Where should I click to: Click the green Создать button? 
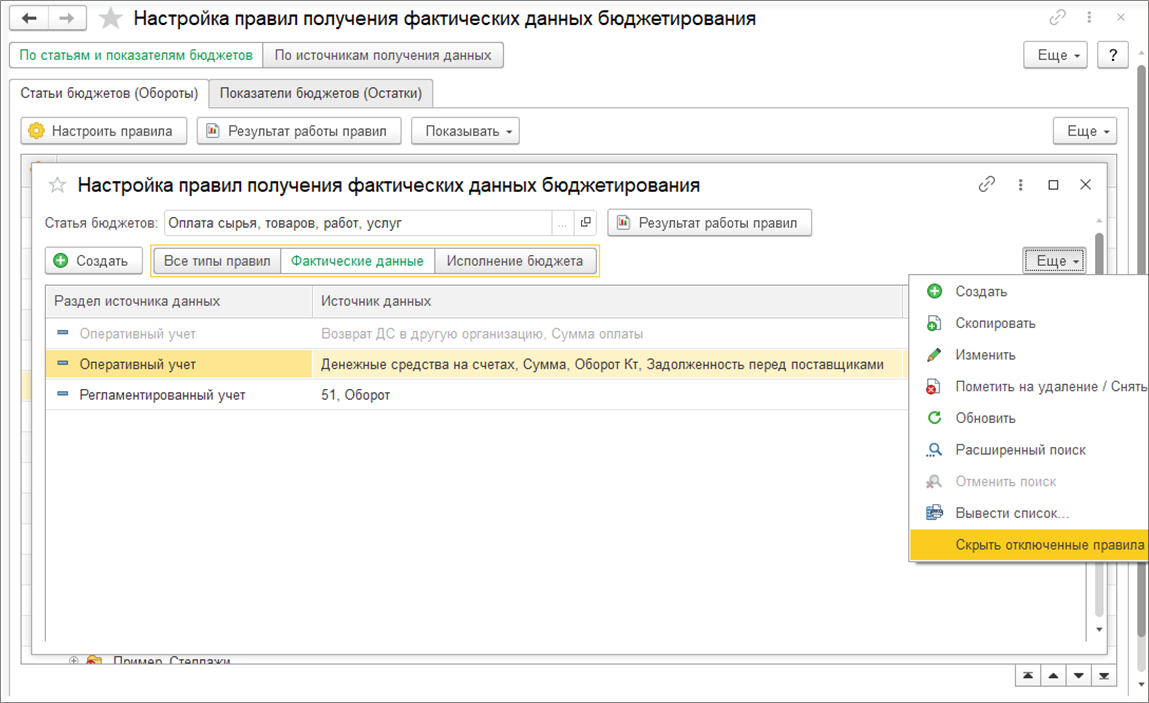point(94,261)
